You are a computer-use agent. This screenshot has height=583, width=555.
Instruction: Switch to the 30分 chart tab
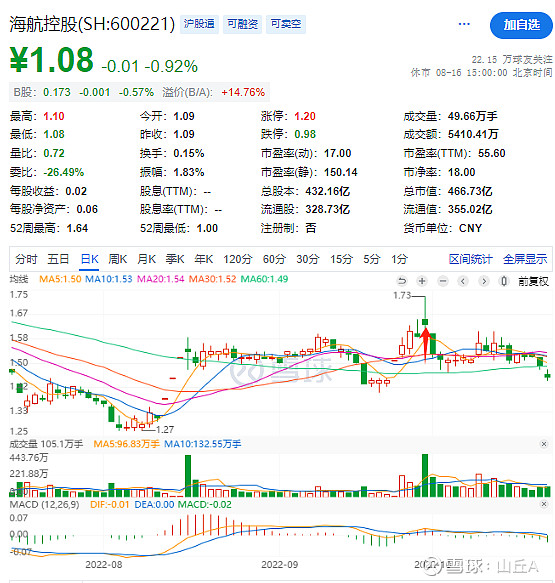tap(308, 259)
